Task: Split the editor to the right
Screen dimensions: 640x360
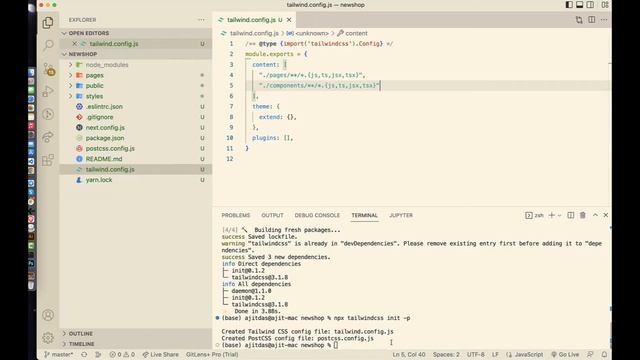Action: coord(591,20)
